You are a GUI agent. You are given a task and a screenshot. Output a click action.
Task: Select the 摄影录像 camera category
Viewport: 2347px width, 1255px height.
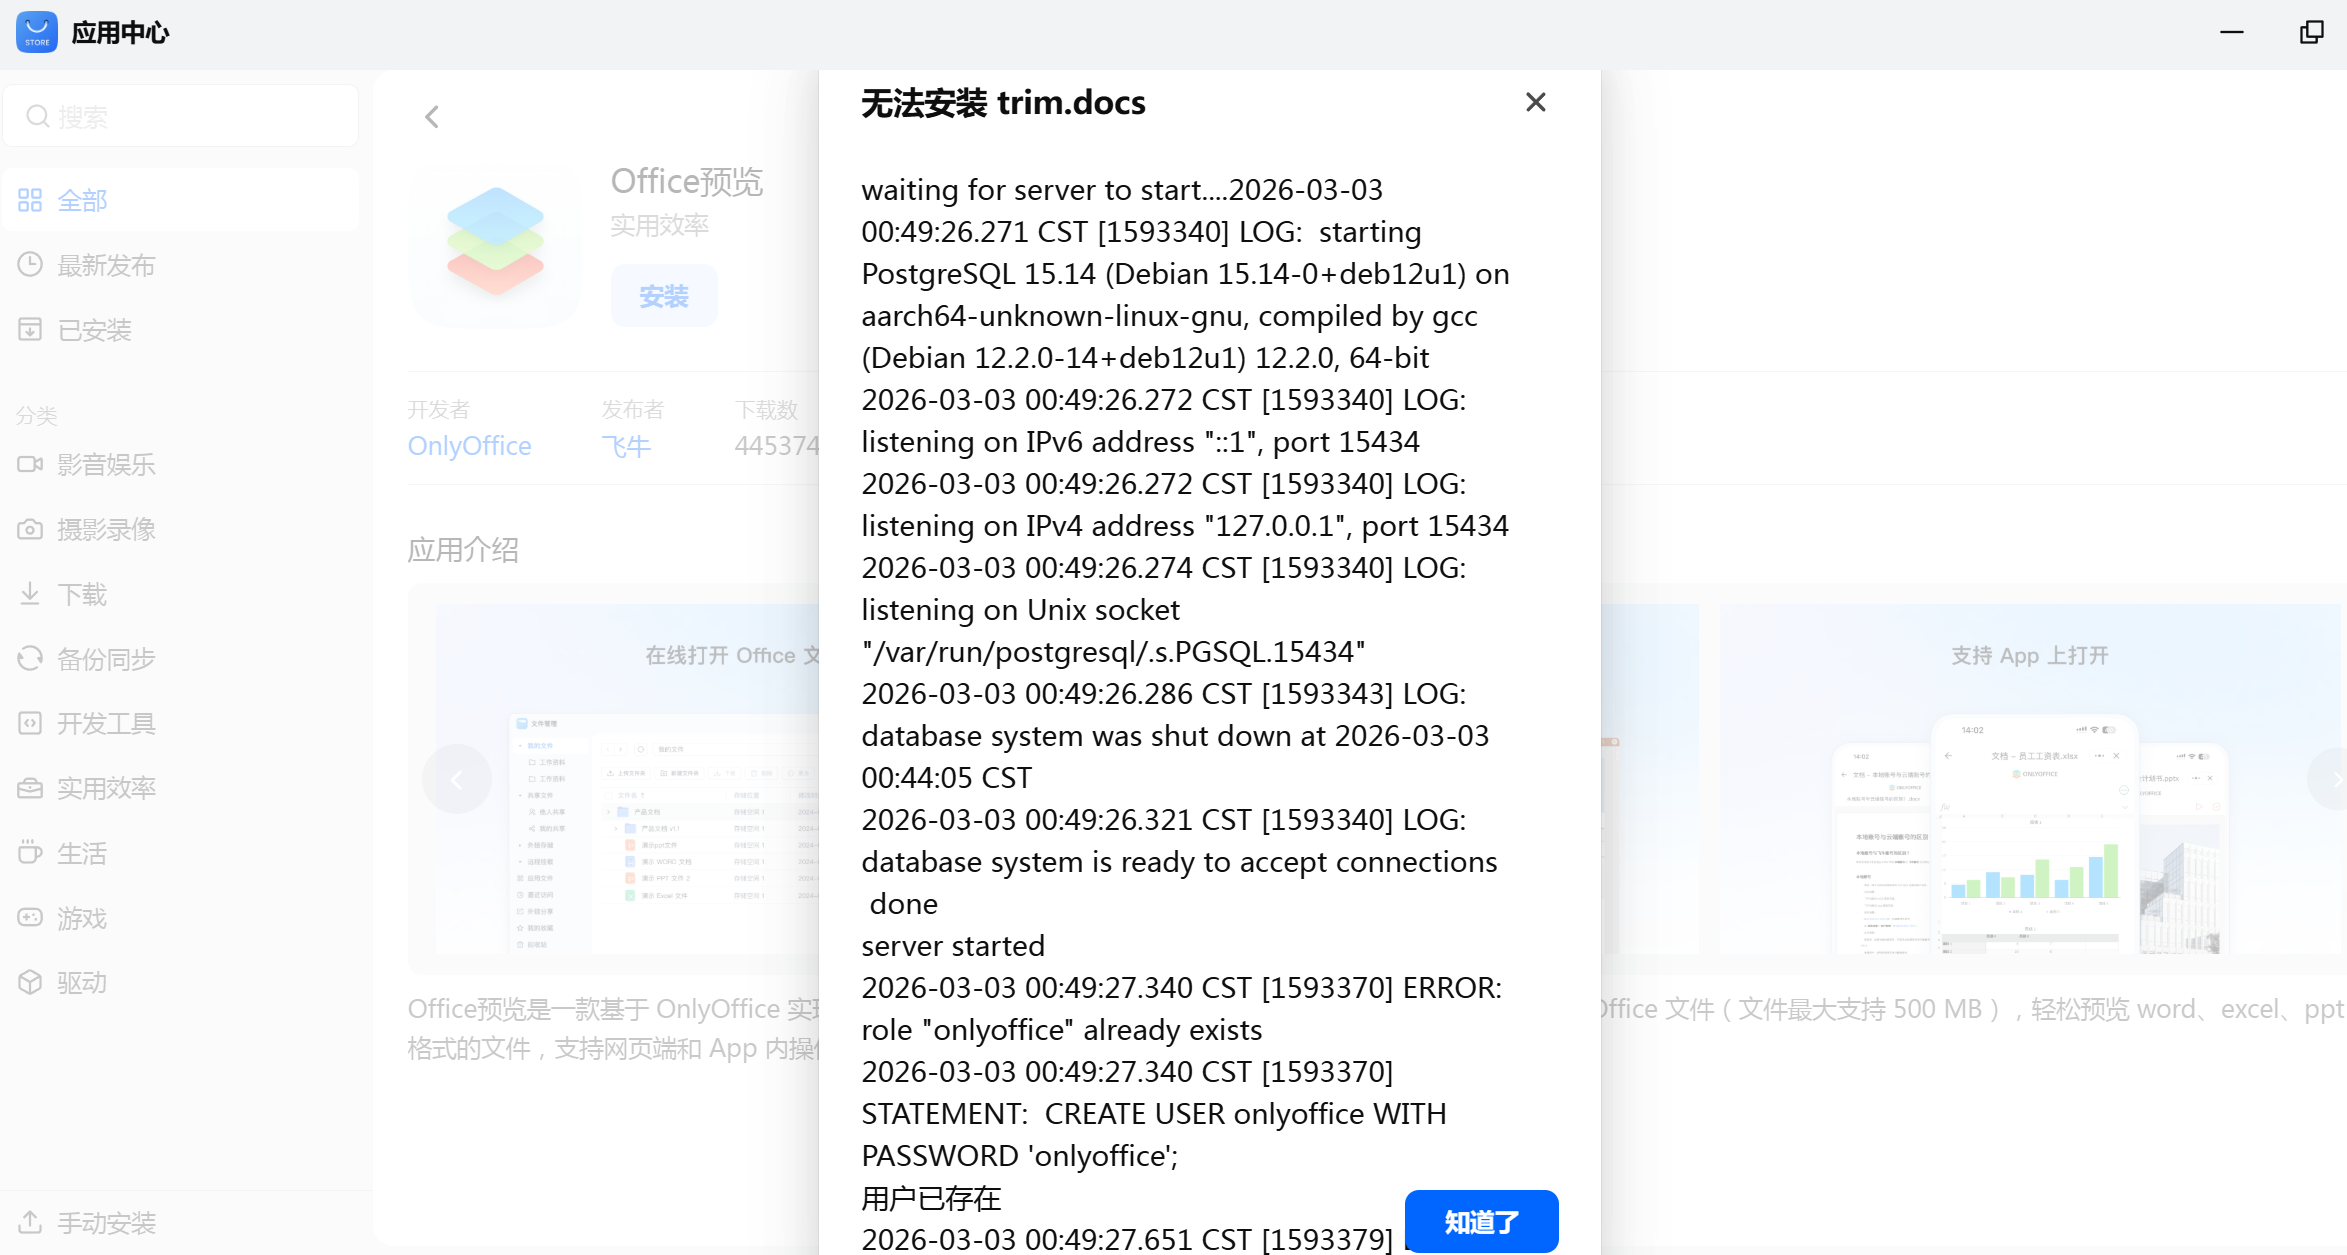(x=106, y=530)
